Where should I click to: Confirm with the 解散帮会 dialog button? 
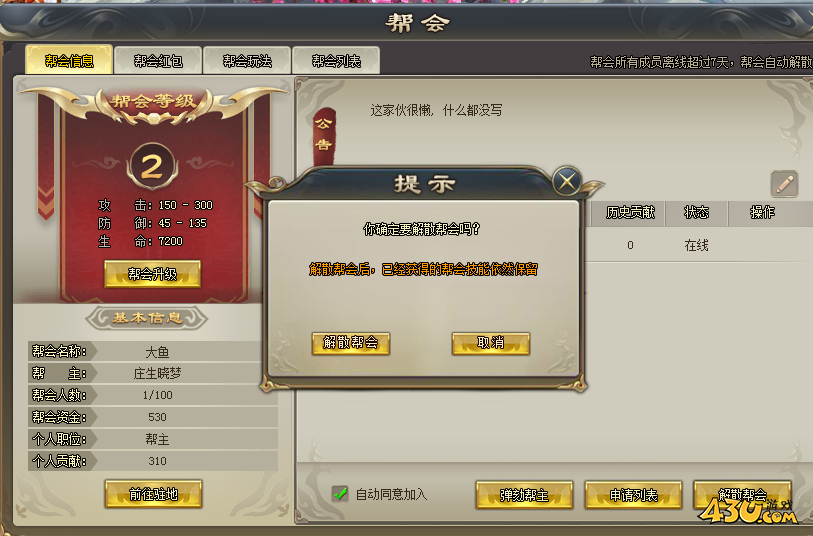pyautogui.click(x=351, y=343)
